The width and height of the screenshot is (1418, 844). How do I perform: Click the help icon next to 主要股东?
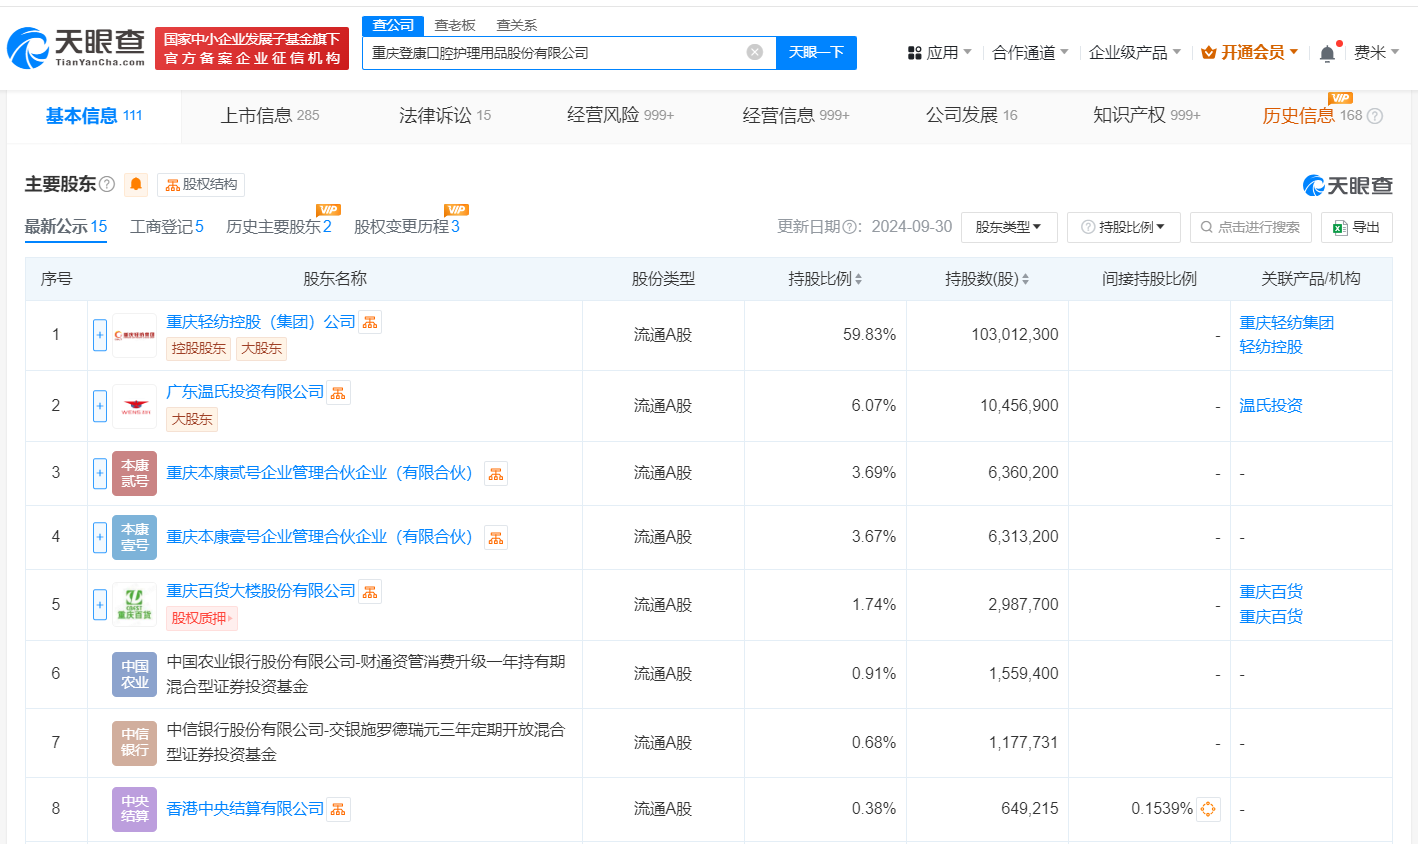pos(107,185)
